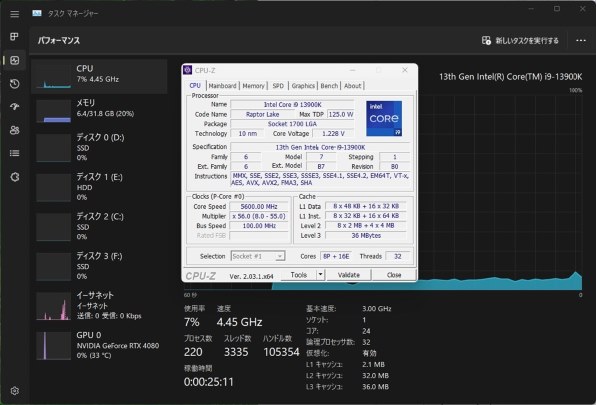The width and height of the screenshot is (596, 405).
Task: Open the Processes page icon in sidebar
Action: (x=14, y=36)
